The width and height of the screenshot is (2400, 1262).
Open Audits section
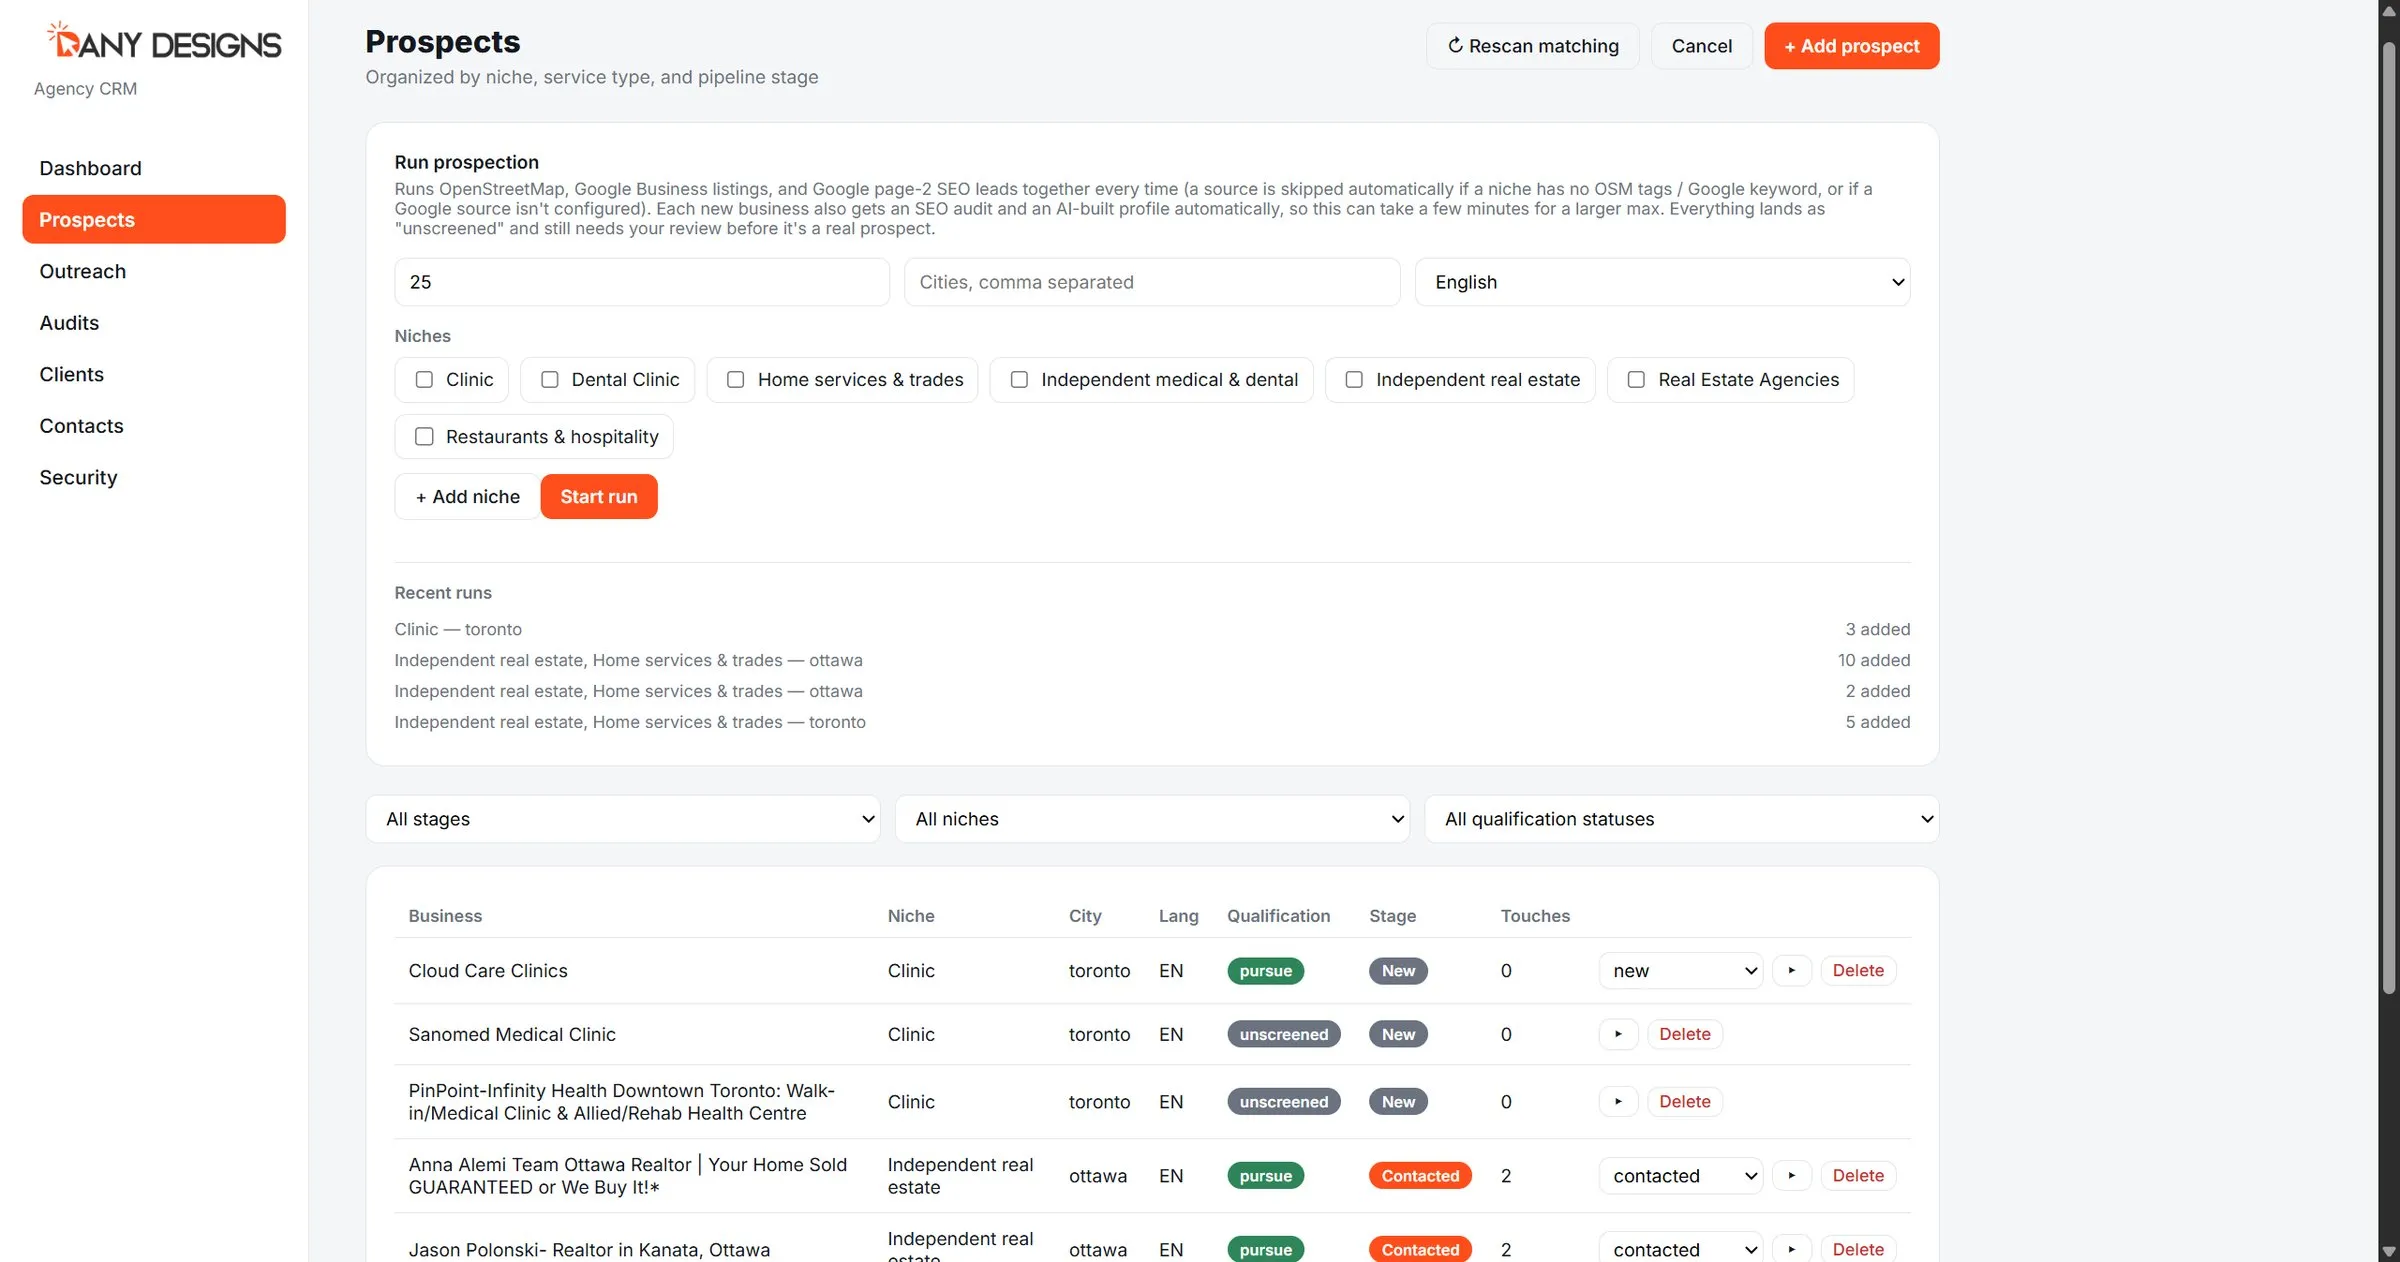point(154,322)
